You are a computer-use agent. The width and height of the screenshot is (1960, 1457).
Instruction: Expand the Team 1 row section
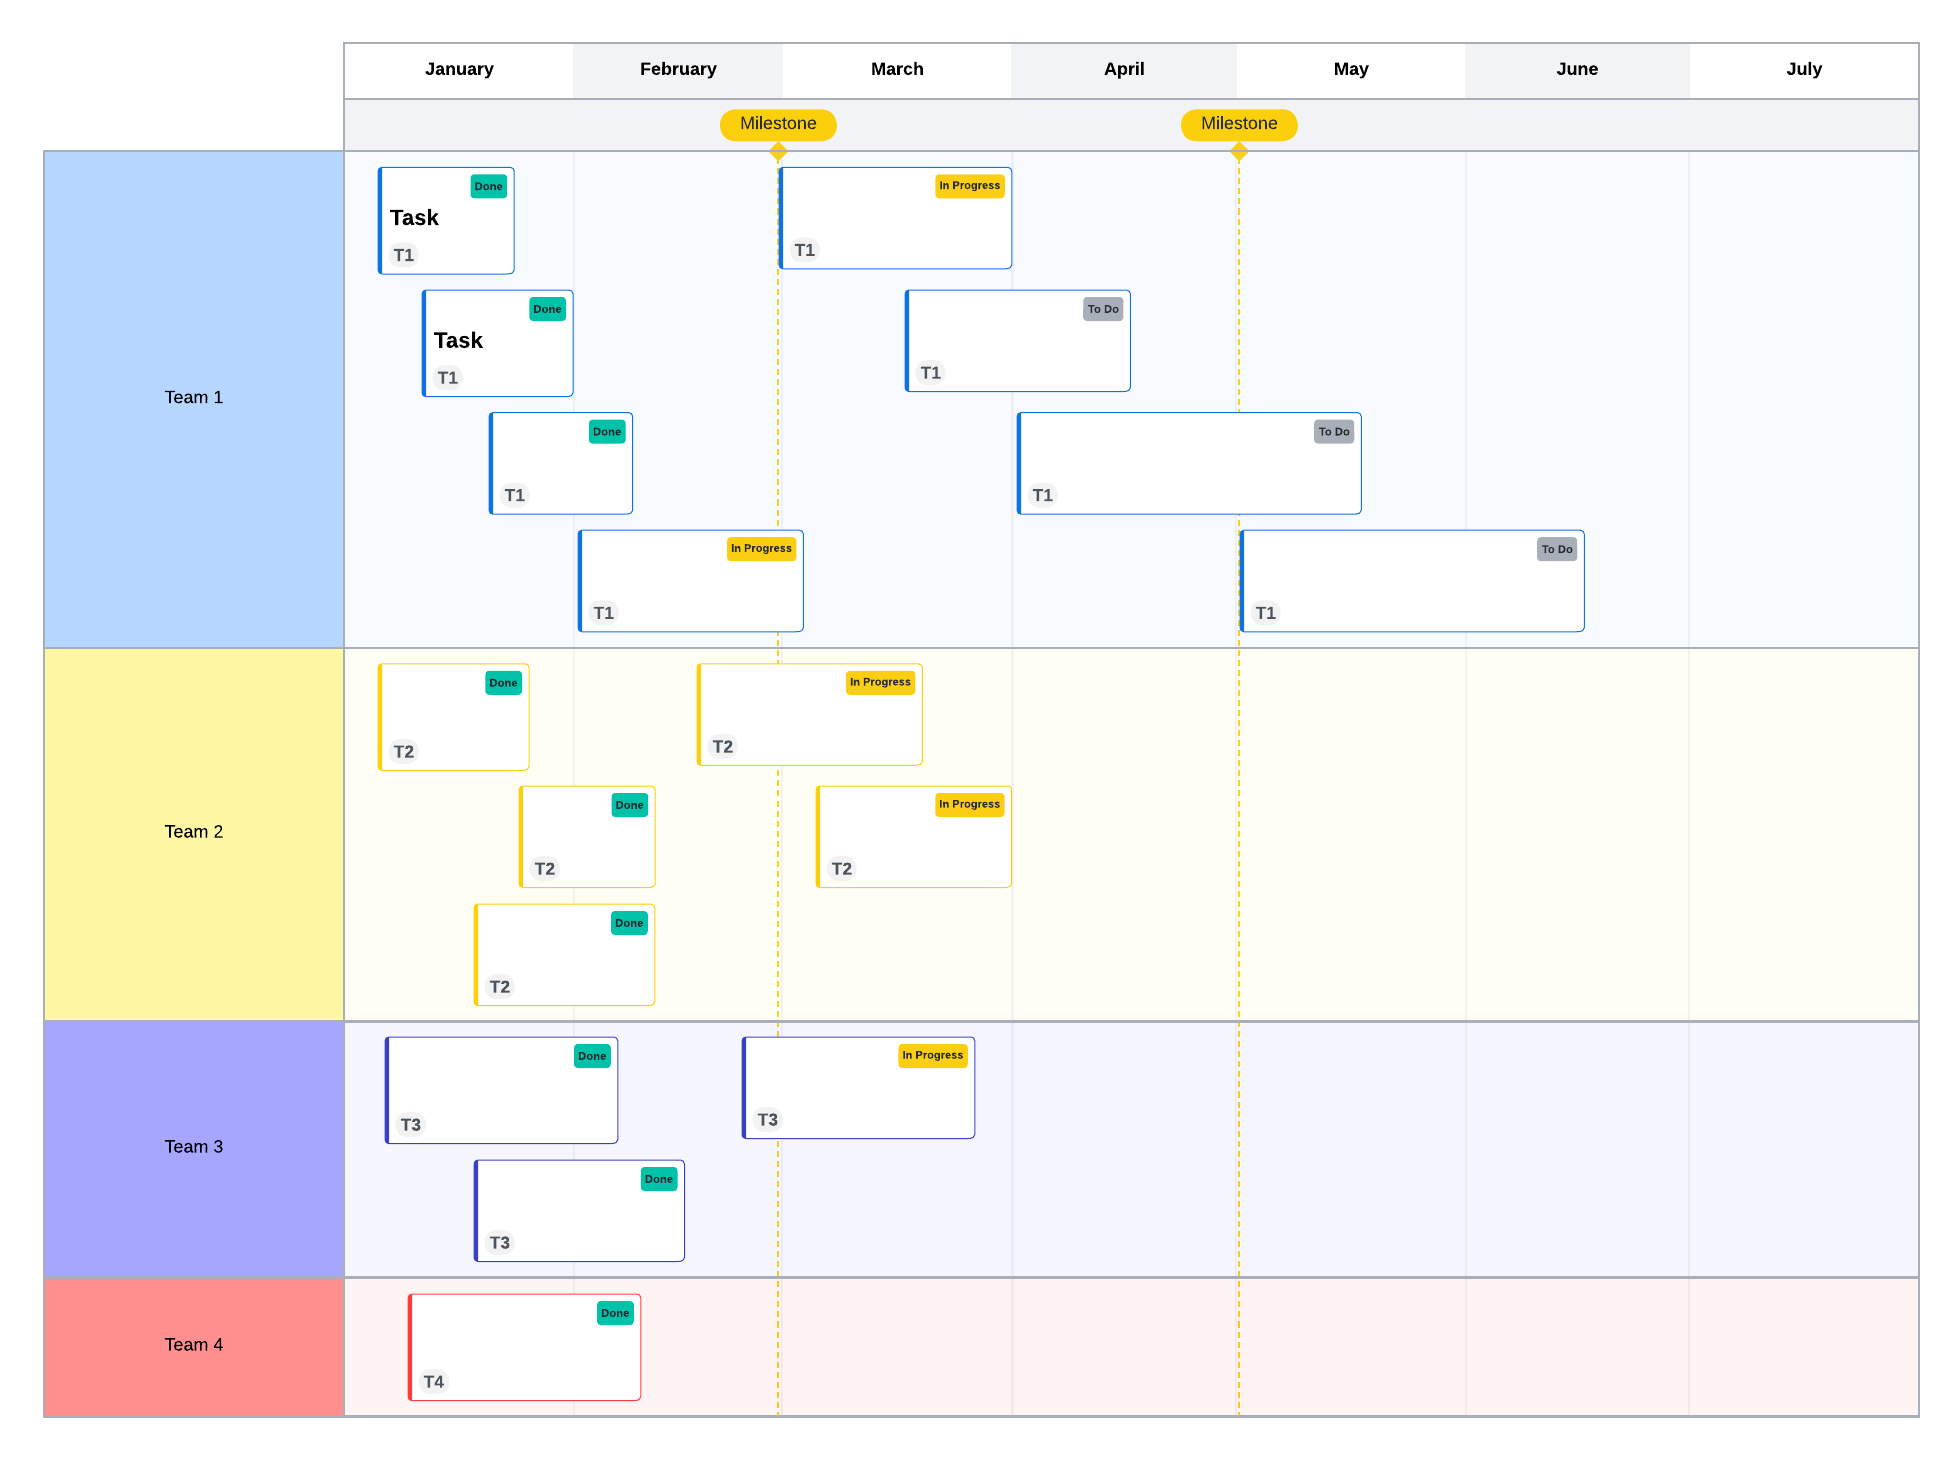[x=194, y=396]
